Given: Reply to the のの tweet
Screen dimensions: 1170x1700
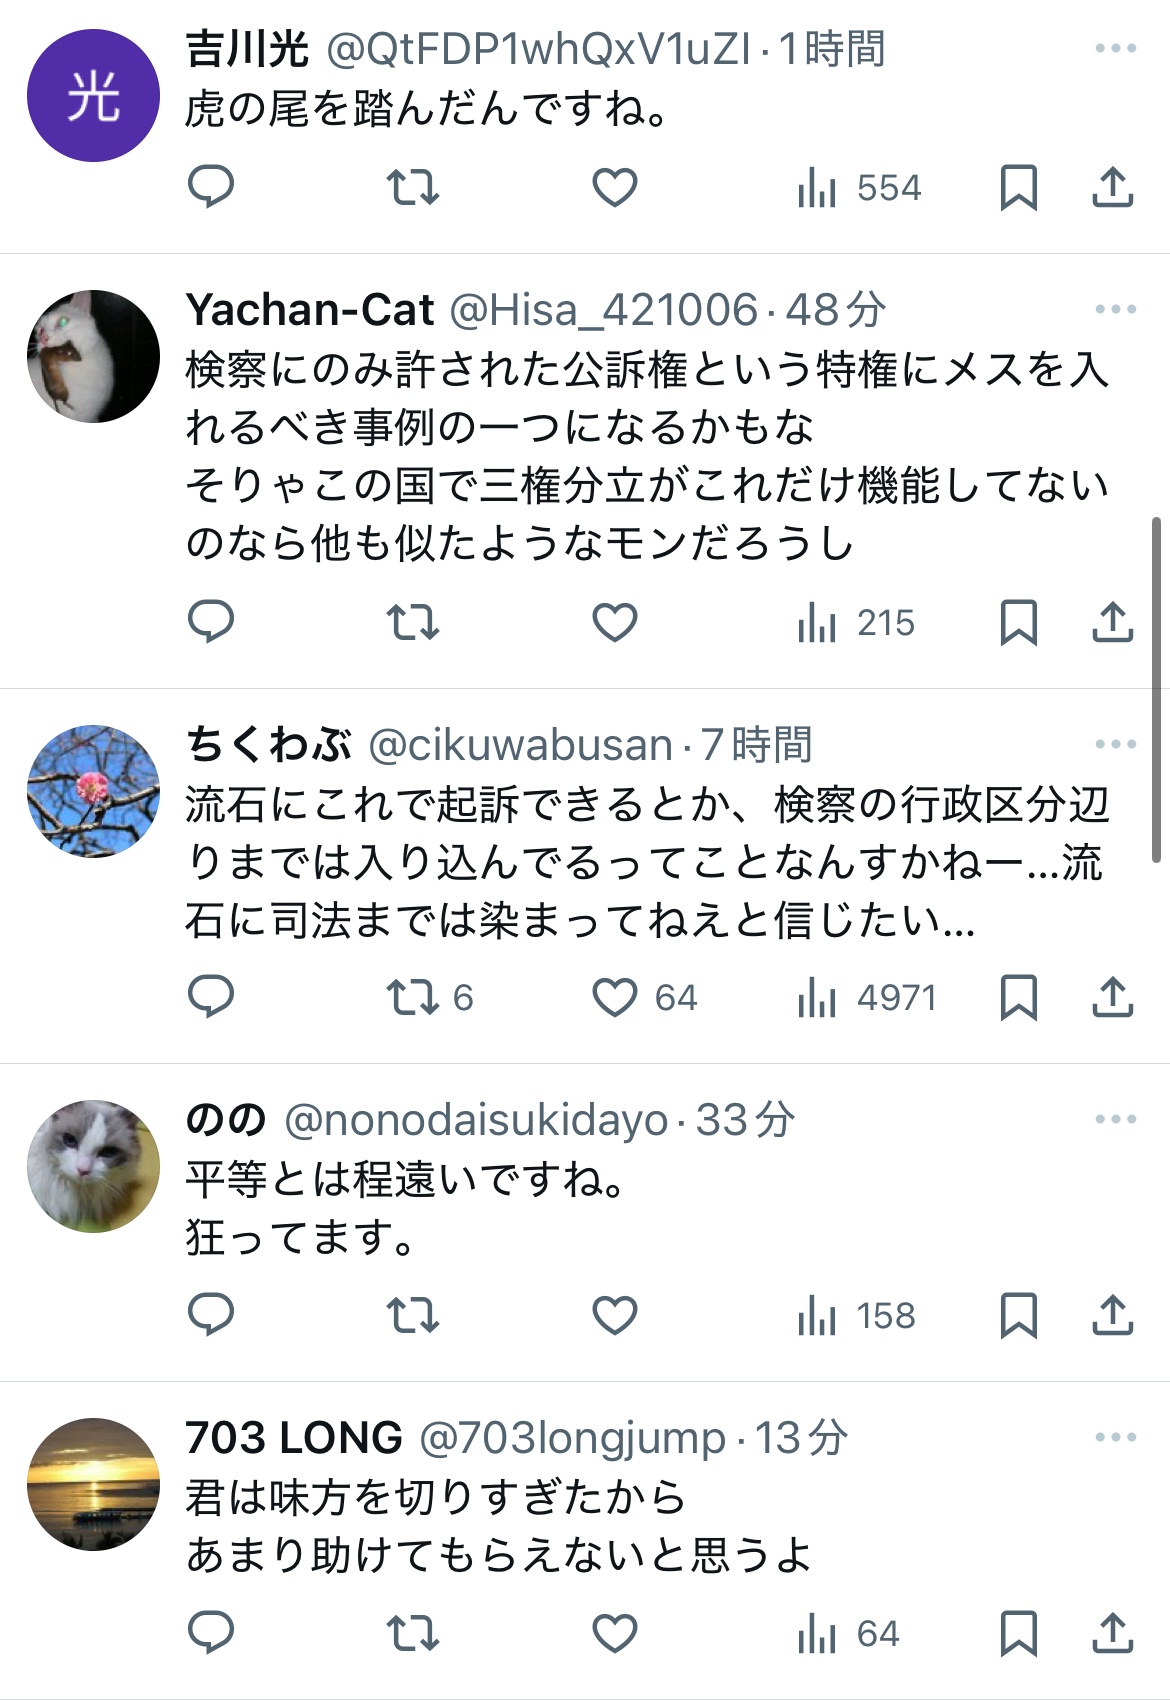Looking at the screenshot, I should click(x=211, y=1315).
